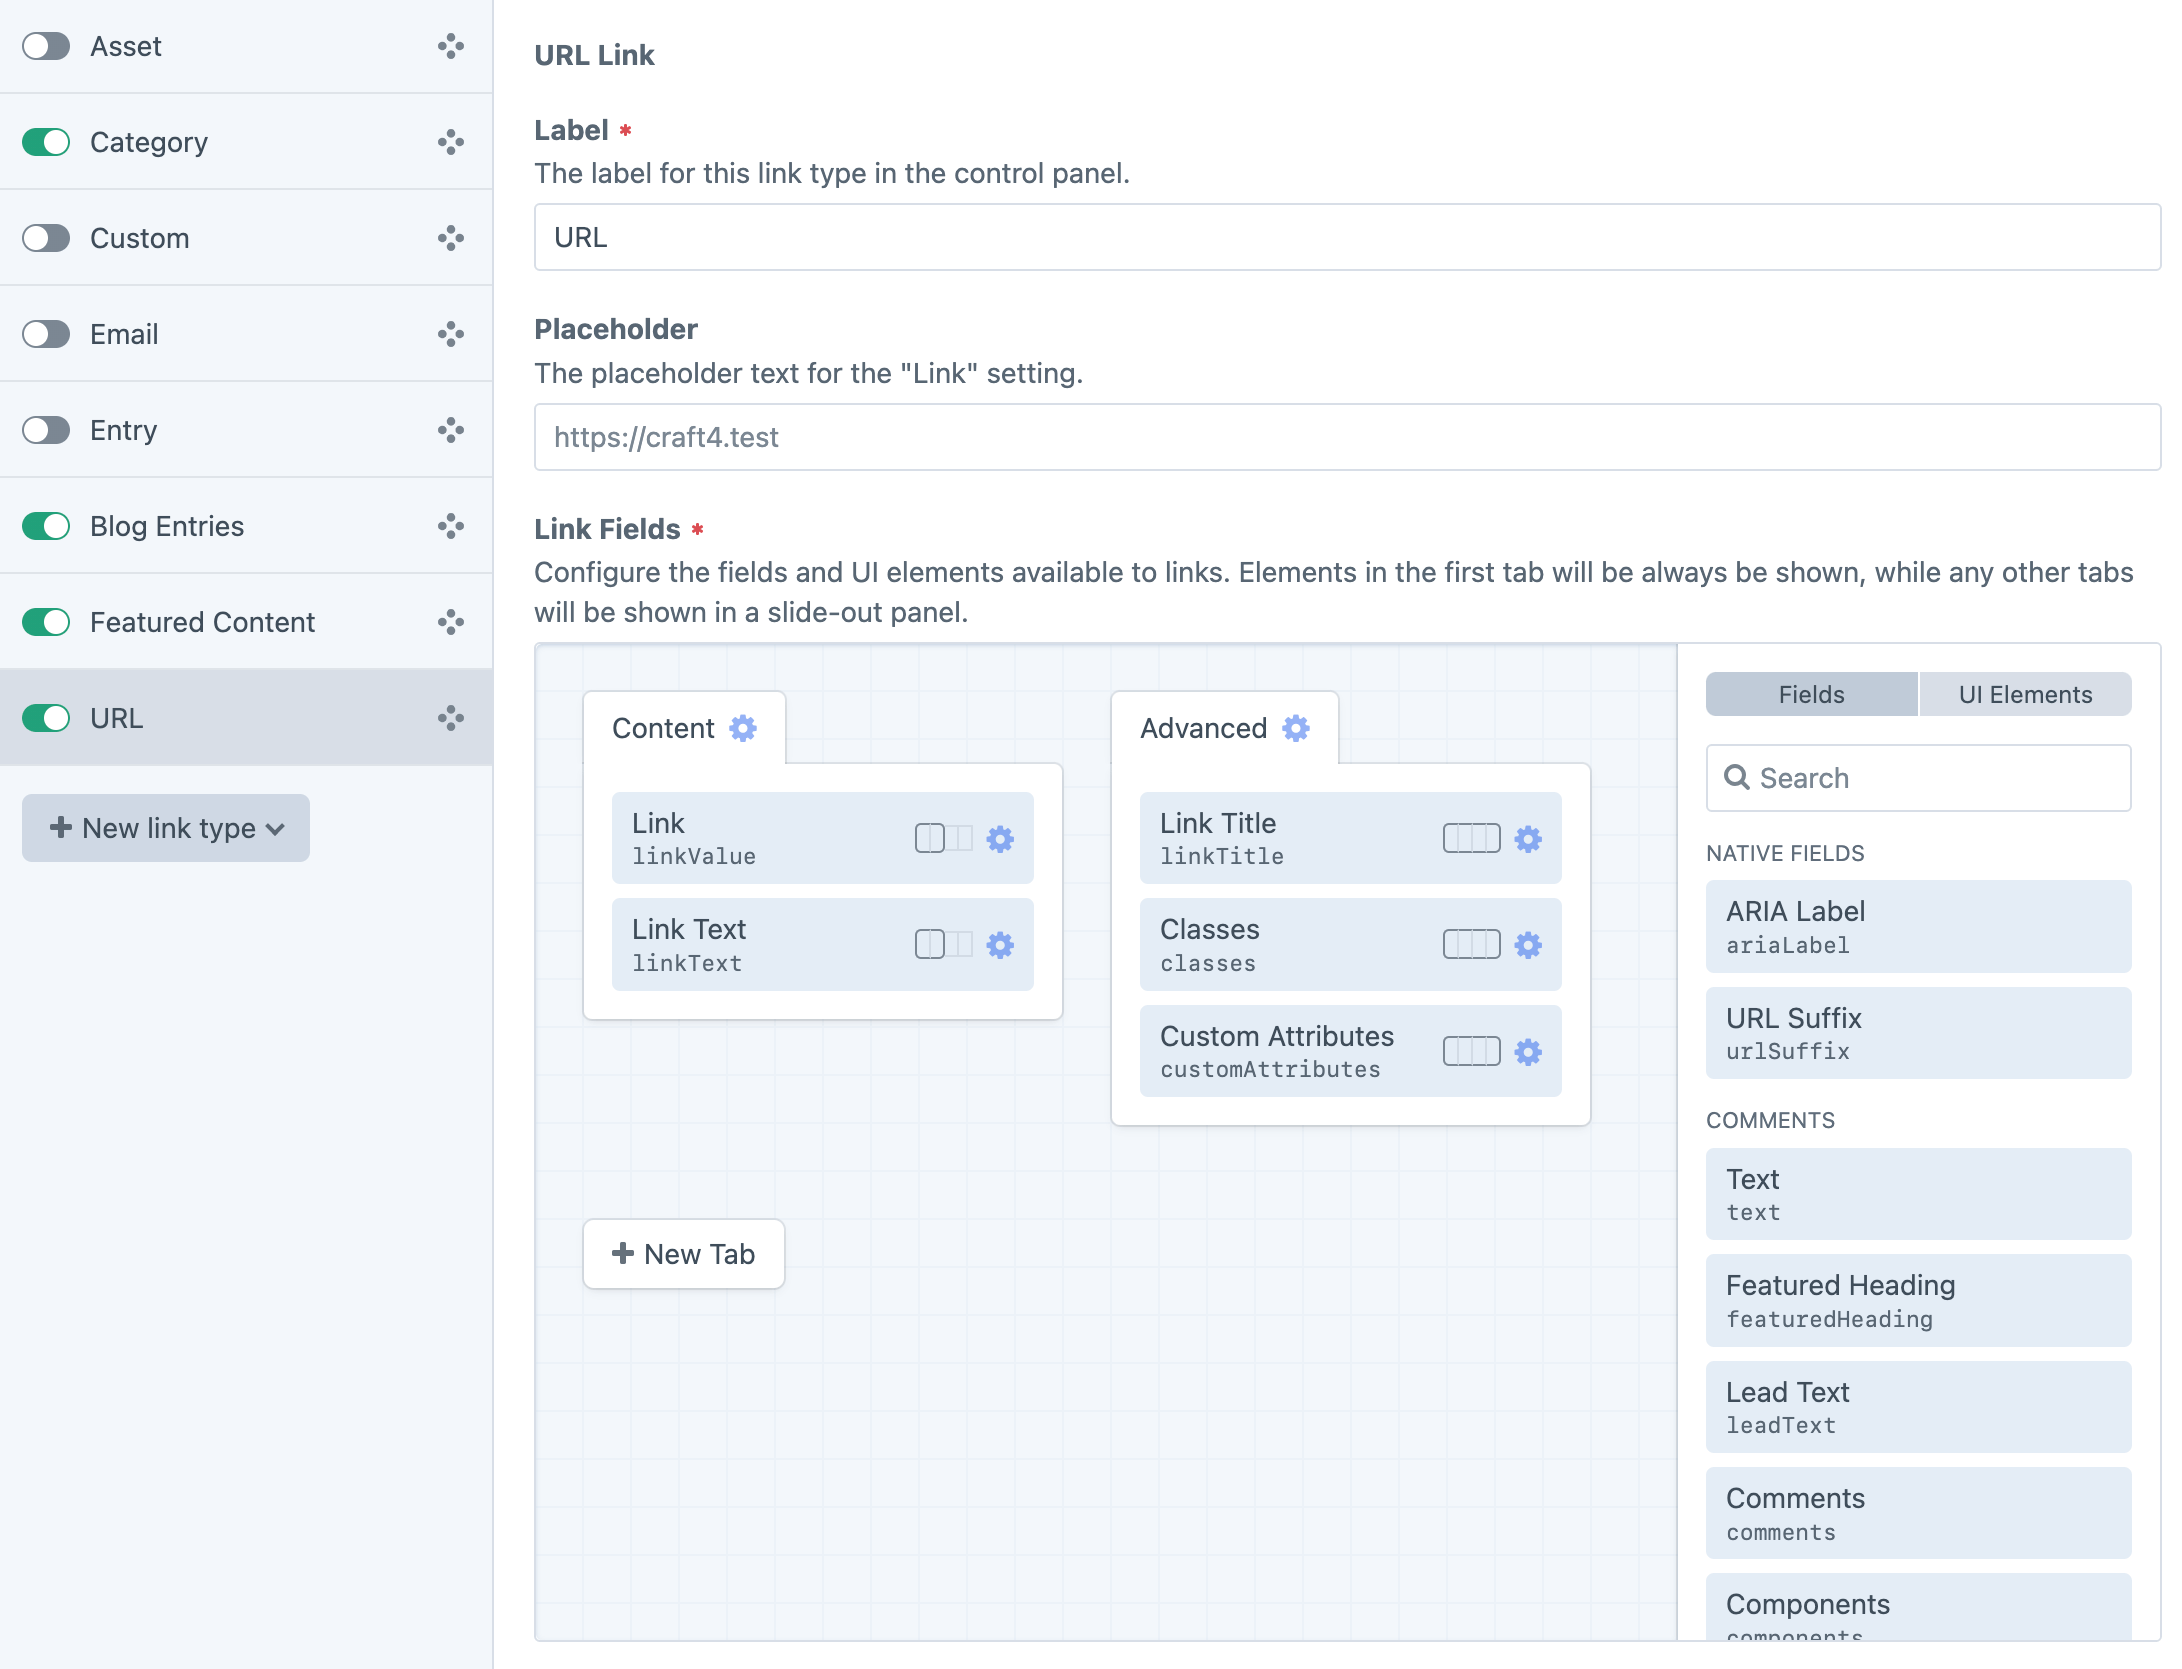
Task: Click the New Tab button
Action: click(x=683, y=1254)
